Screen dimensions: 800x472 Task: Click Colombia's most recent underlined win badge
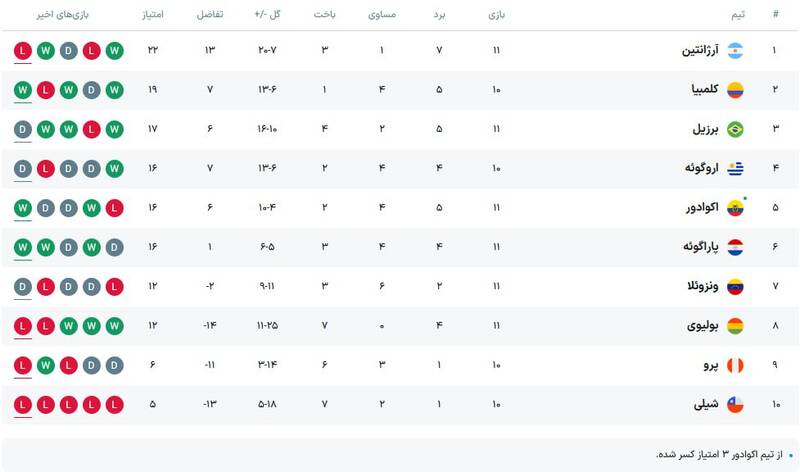coord(23,90)
